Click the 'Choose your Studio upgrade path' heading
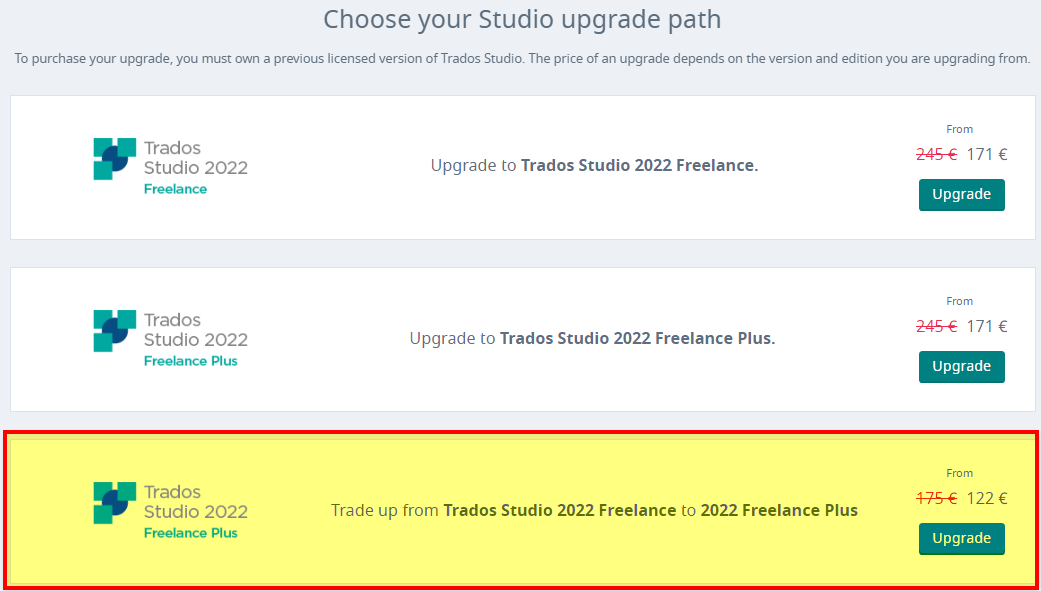 521,19
